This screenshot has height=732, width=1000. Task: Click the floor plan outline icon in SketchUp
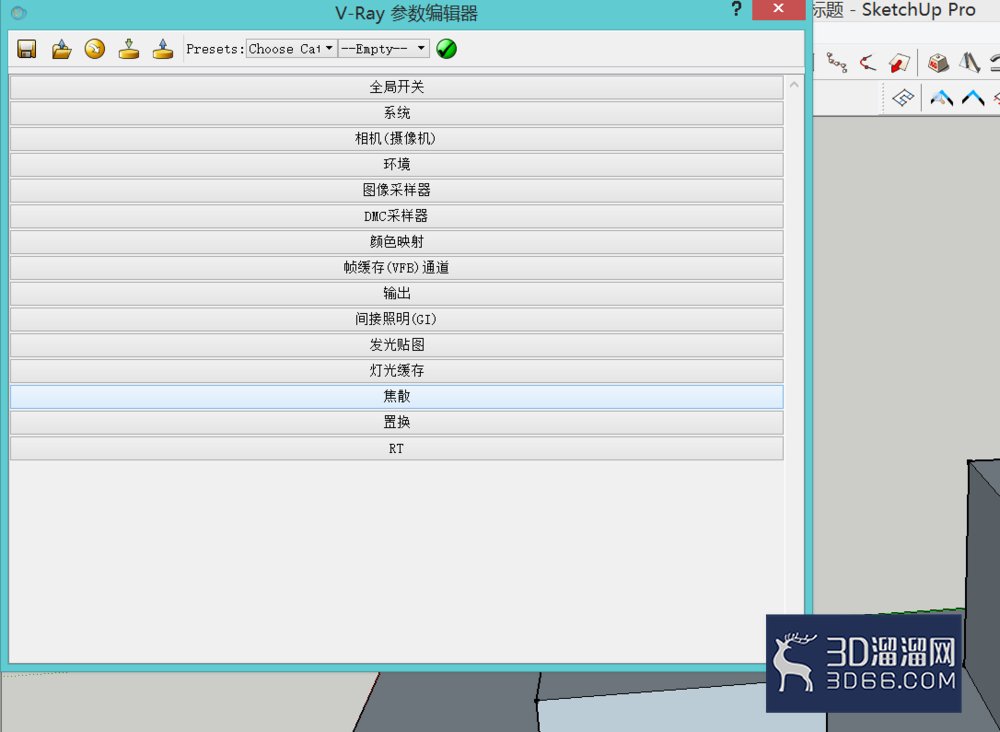click(903, 98)
